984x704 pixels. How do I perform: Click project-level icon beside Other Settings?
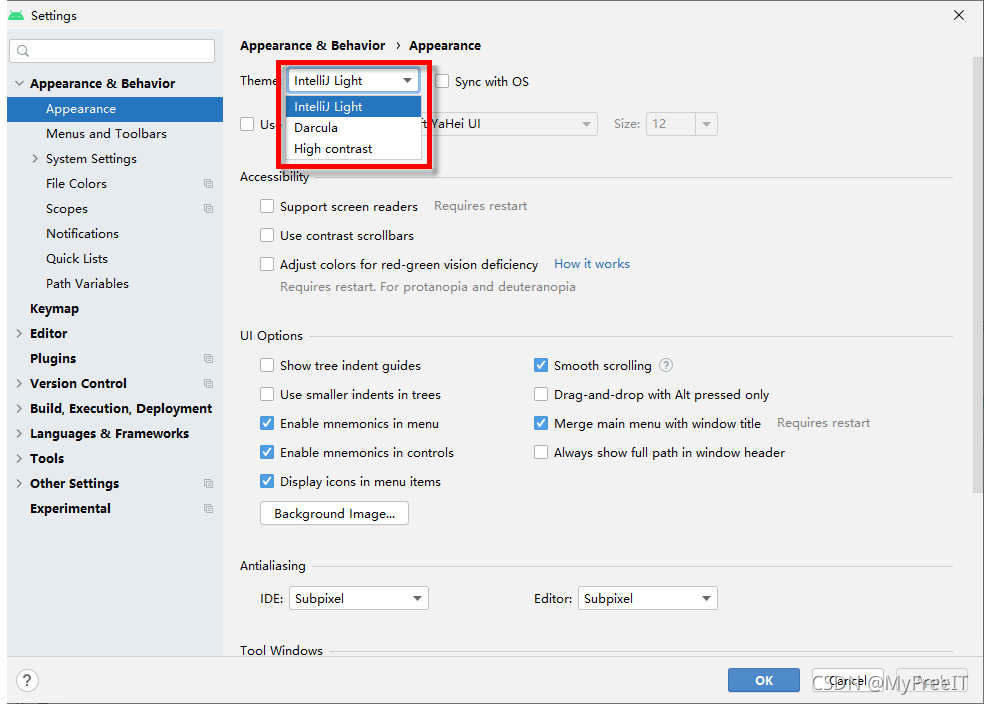point(208,483)
